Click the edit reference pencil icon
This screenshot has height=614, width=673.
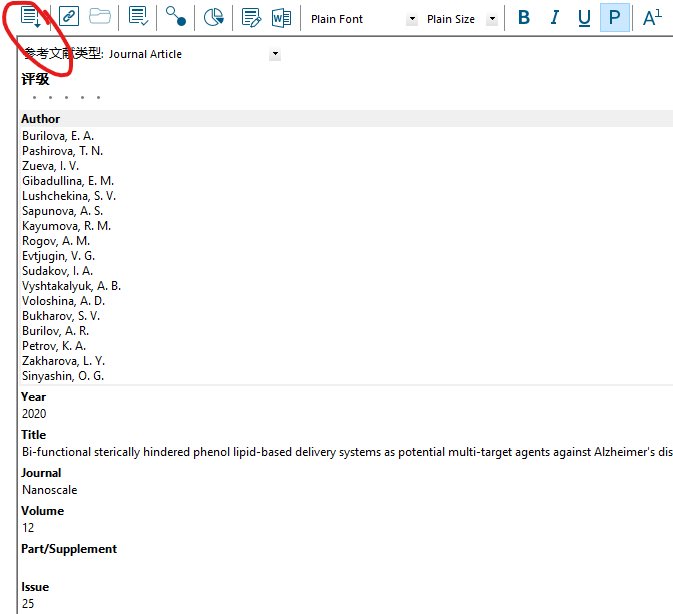pyautogui.click(x=251, y=18)
